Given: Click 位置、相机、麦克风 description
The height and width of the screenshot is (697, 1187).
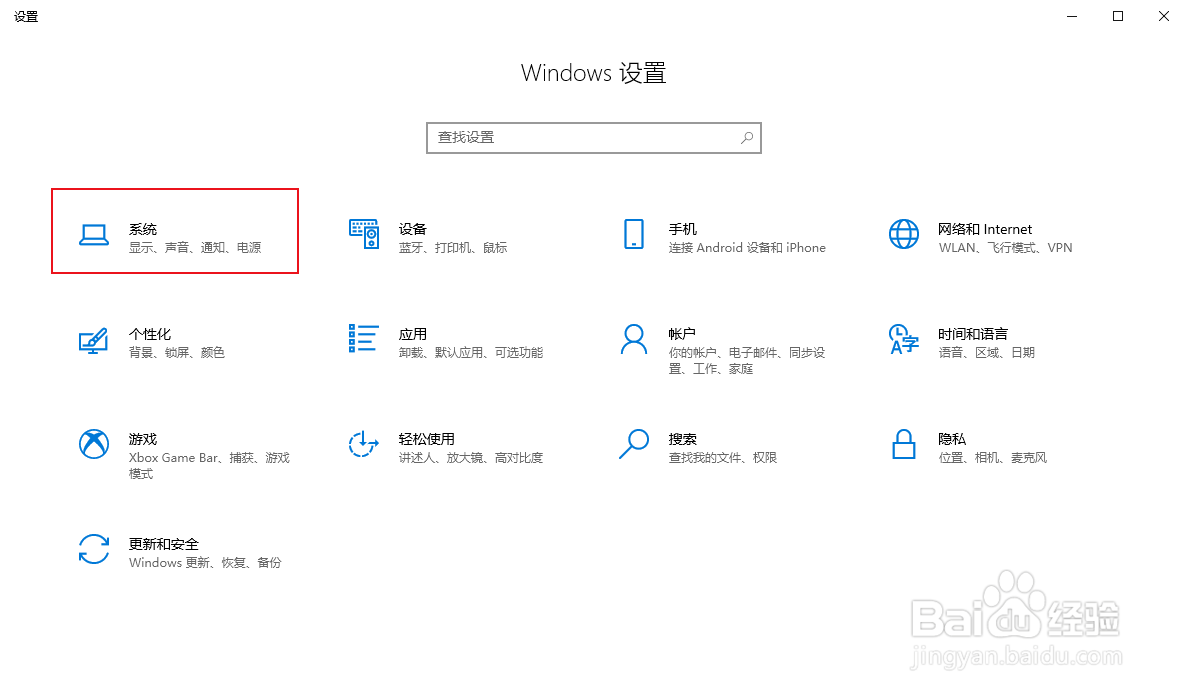Looking at the screenshot, I should [x=992, y=458].
